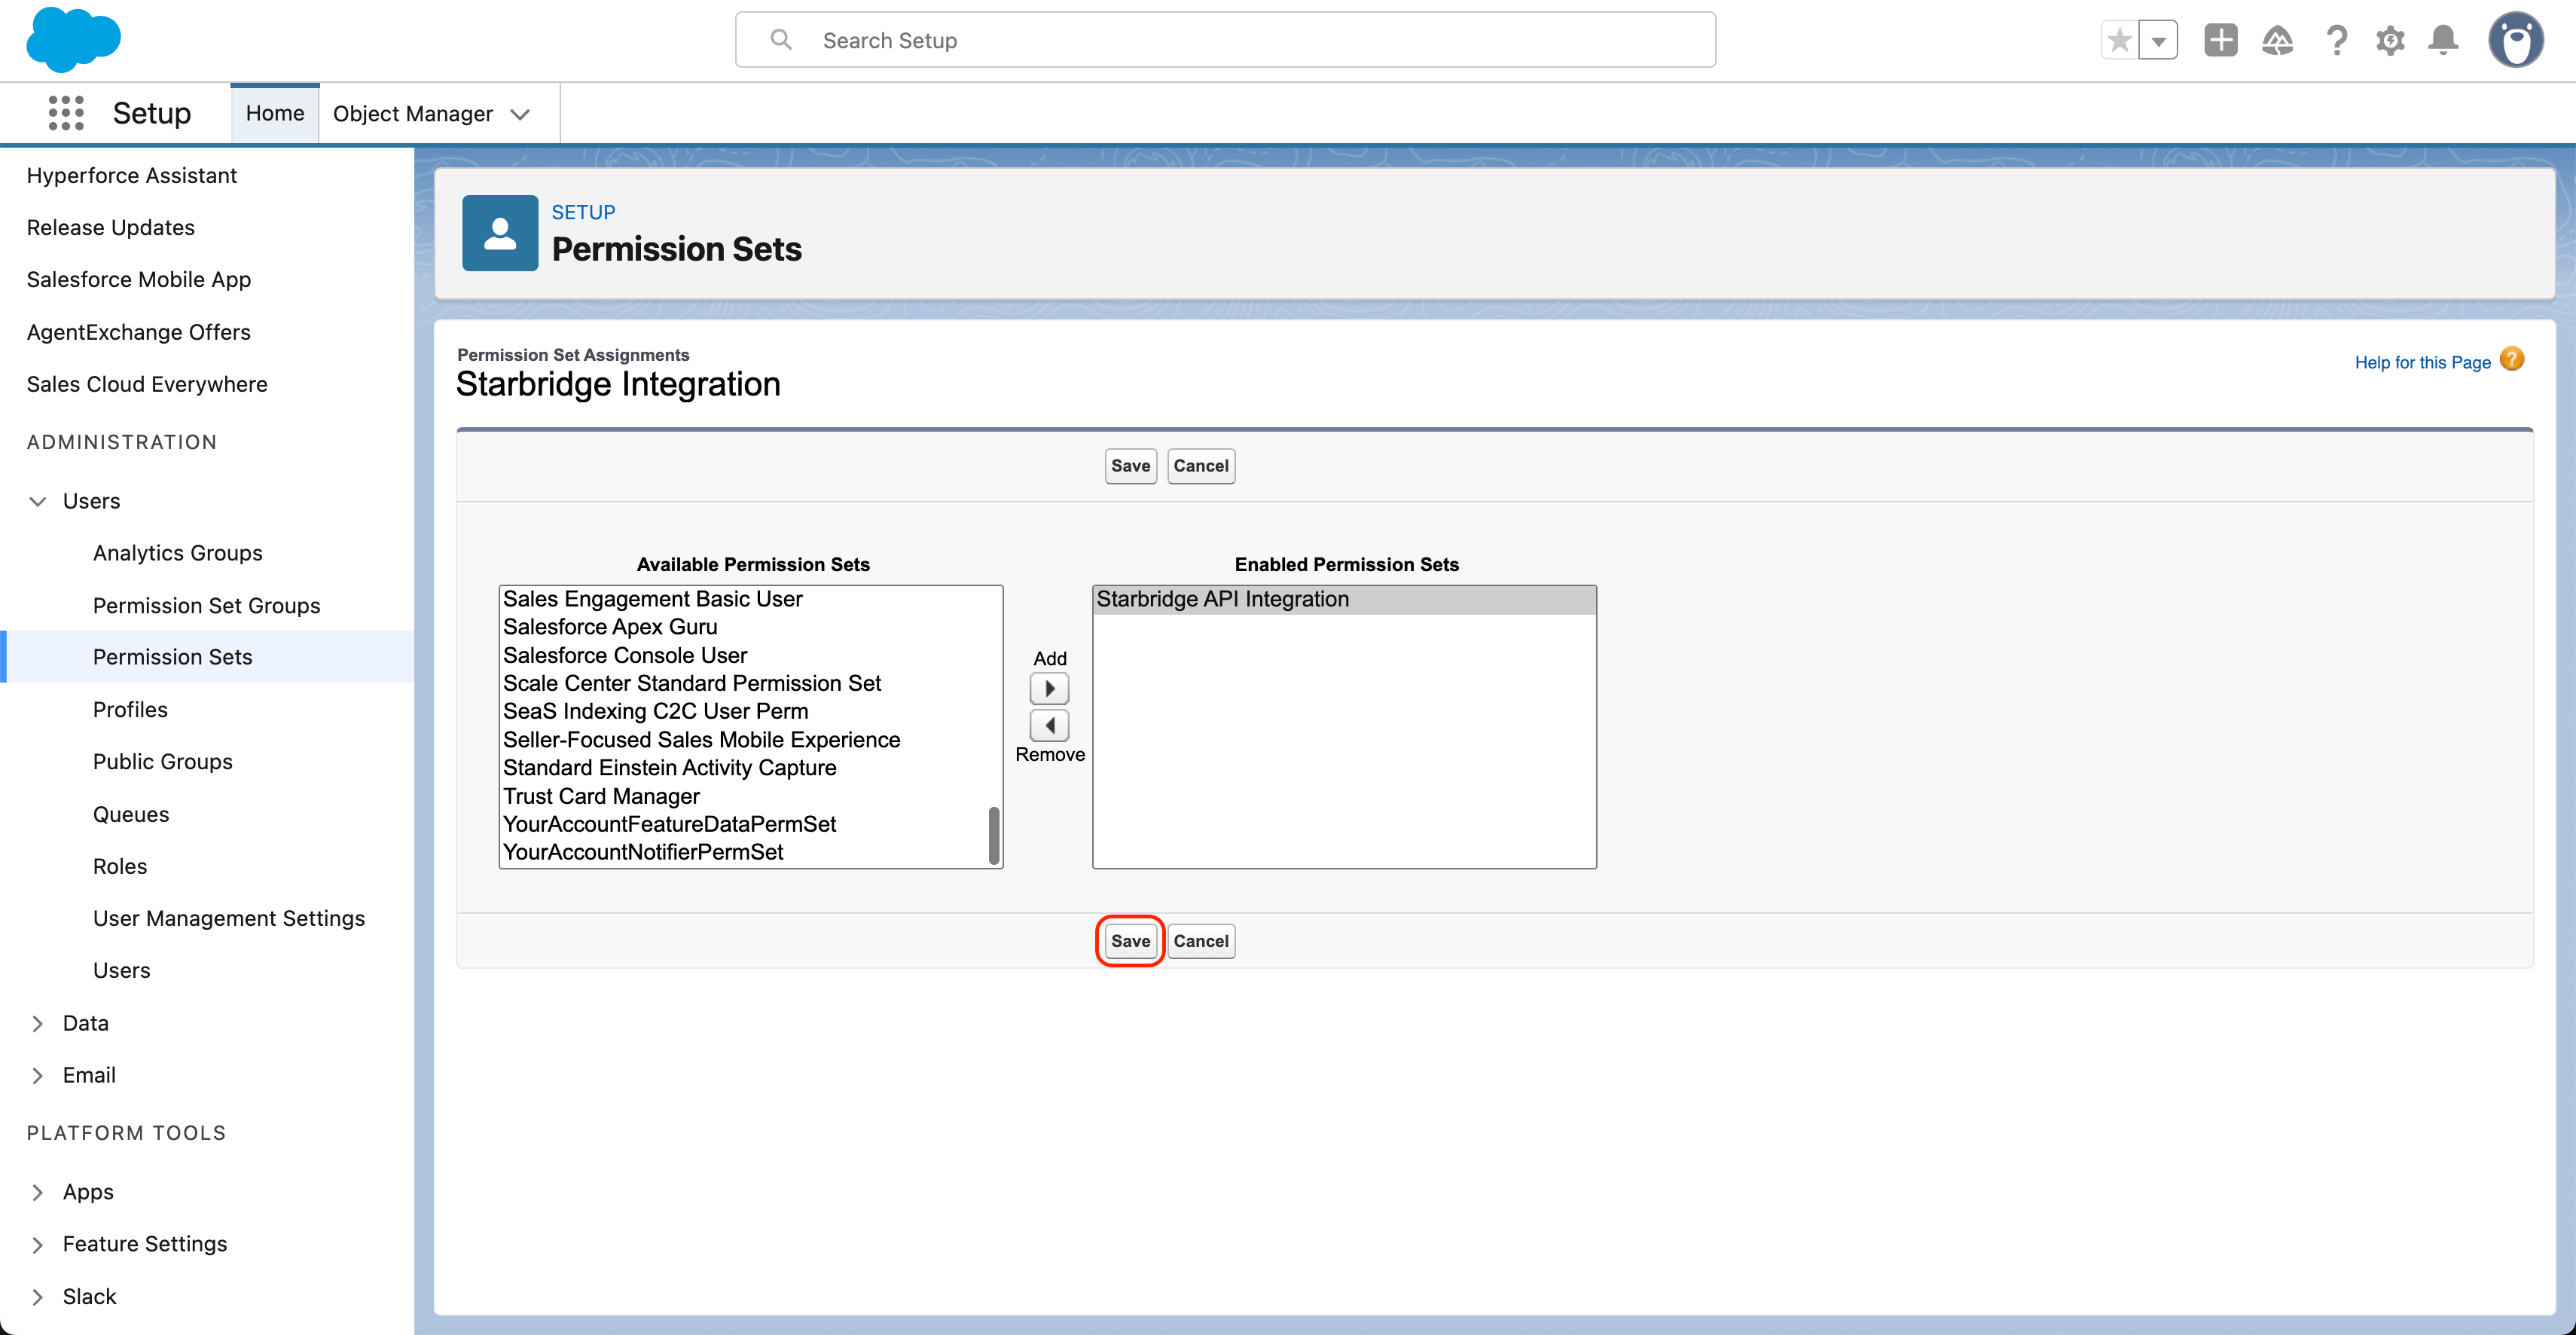2576x1335 pixels.
Task: Open Sales Cloud Everywhere in sidebar
Action: pyautogui.click(x=147, y=384)
